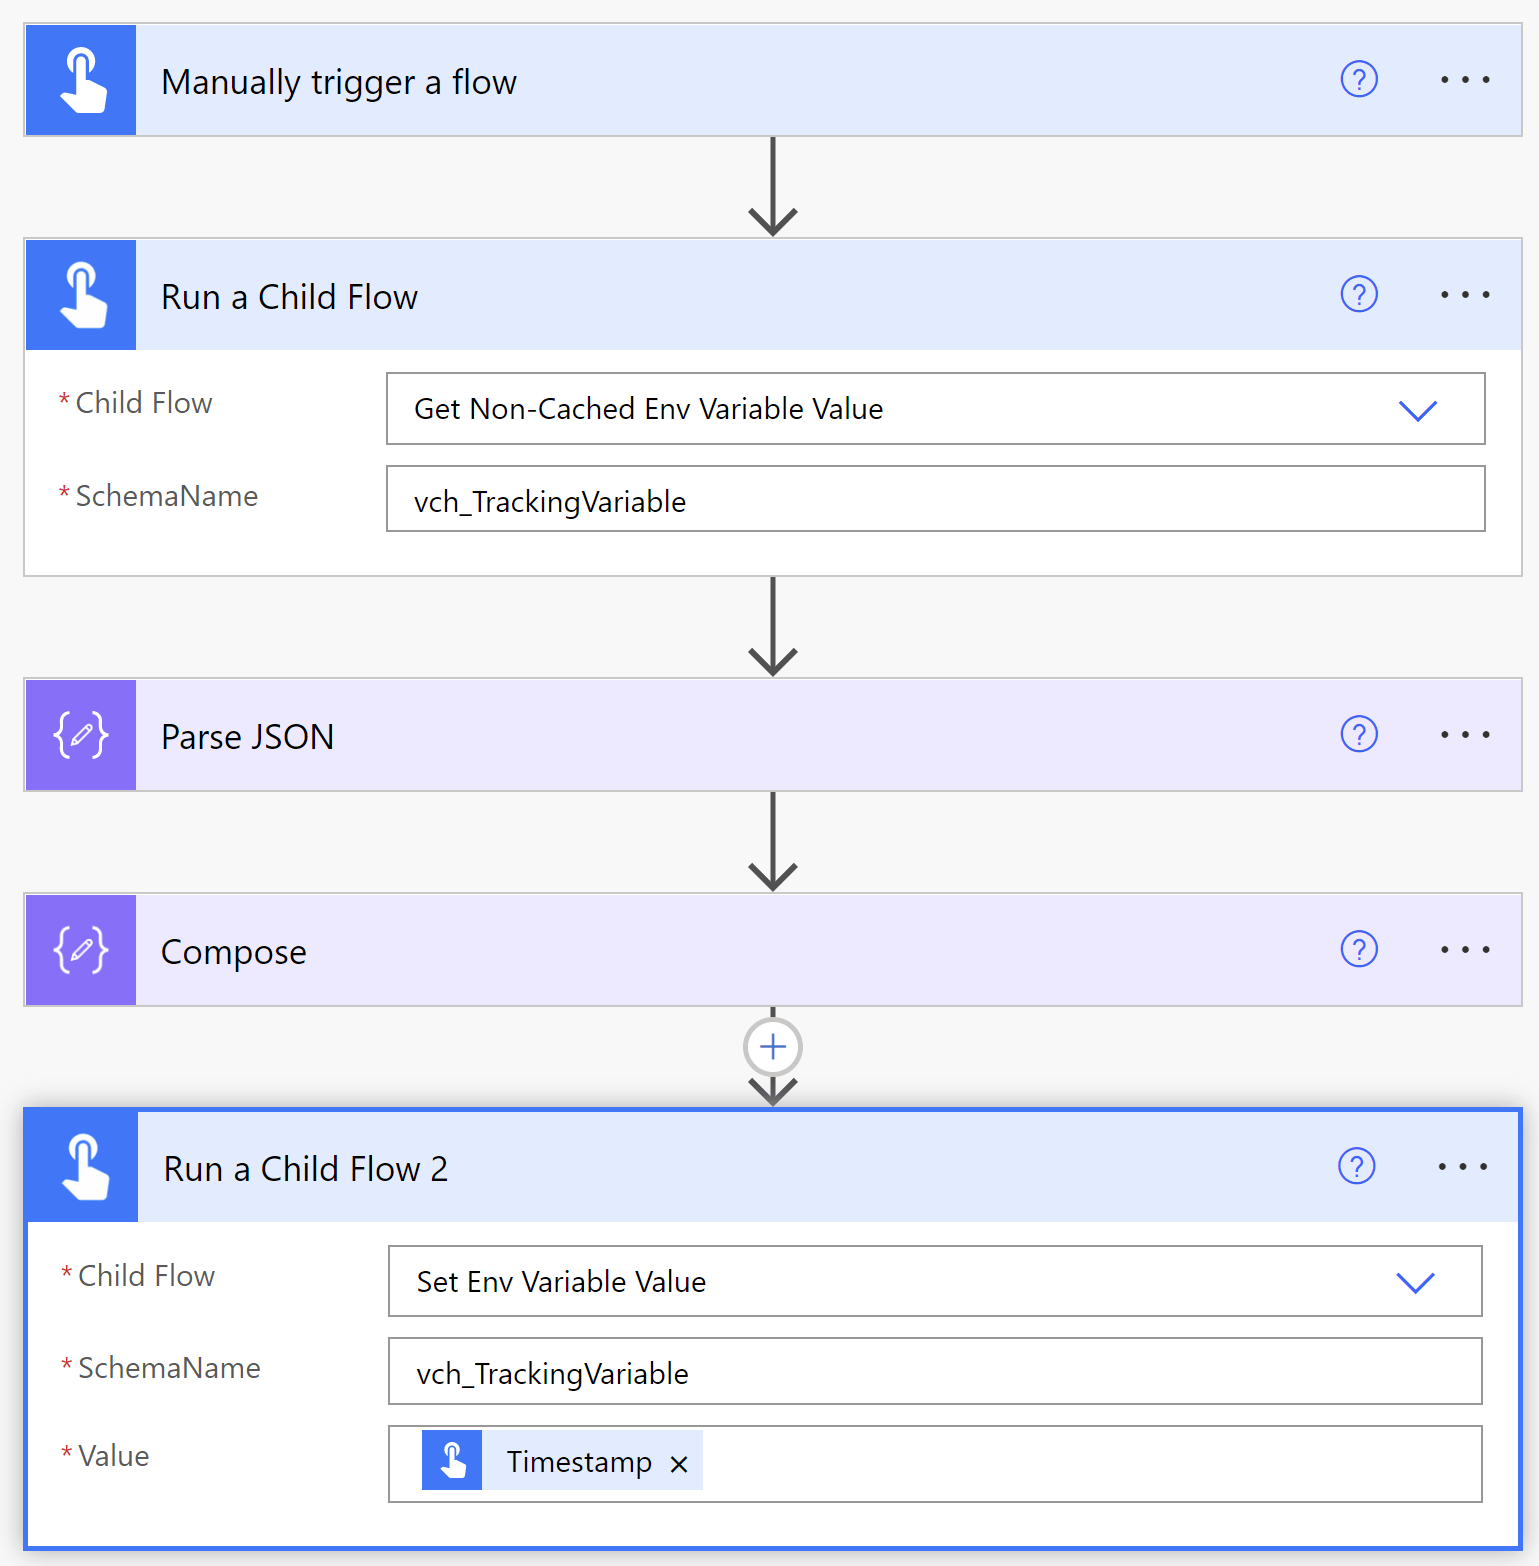
Task: Open the Set Env Variable Value dropdown
Action: [1414, 1282]
